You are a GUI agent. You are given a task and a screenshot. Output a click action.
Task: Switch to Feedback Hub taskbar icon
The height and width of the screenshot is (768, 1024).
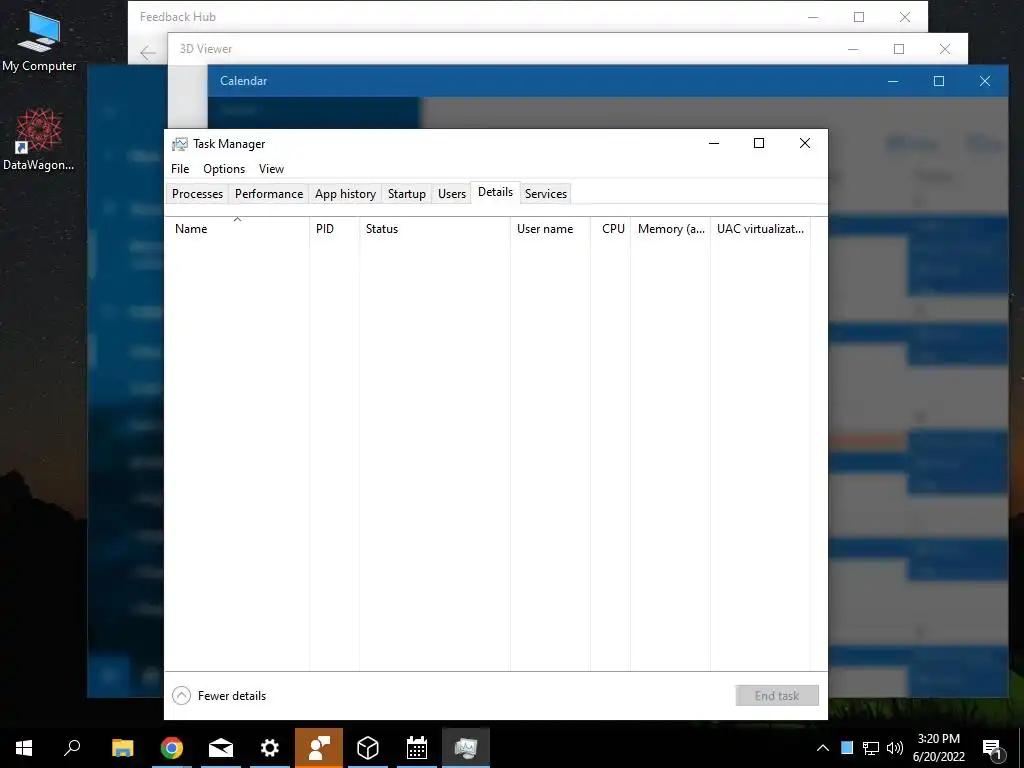point(319,748)
